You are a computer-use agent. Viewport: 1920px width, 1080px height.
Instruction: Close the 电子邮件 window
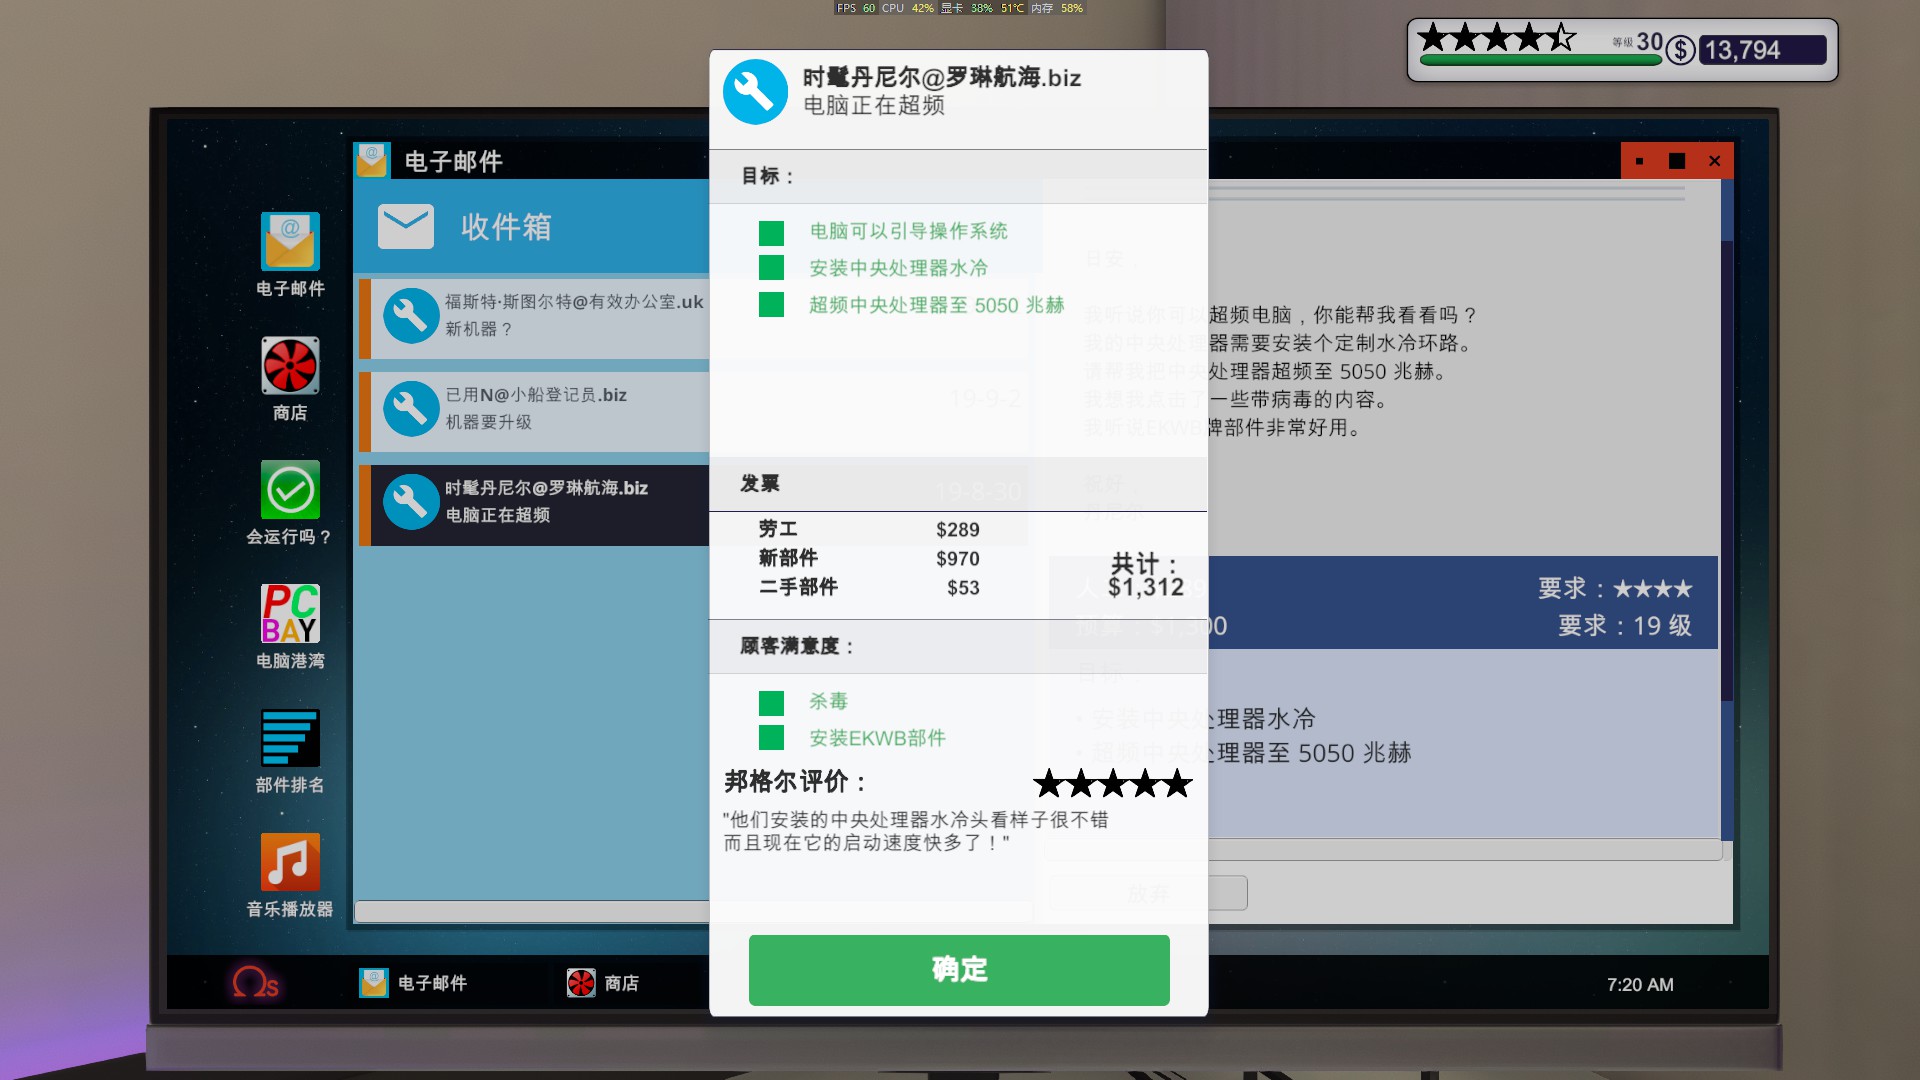pyautogui.click(x=1715, y=161)
